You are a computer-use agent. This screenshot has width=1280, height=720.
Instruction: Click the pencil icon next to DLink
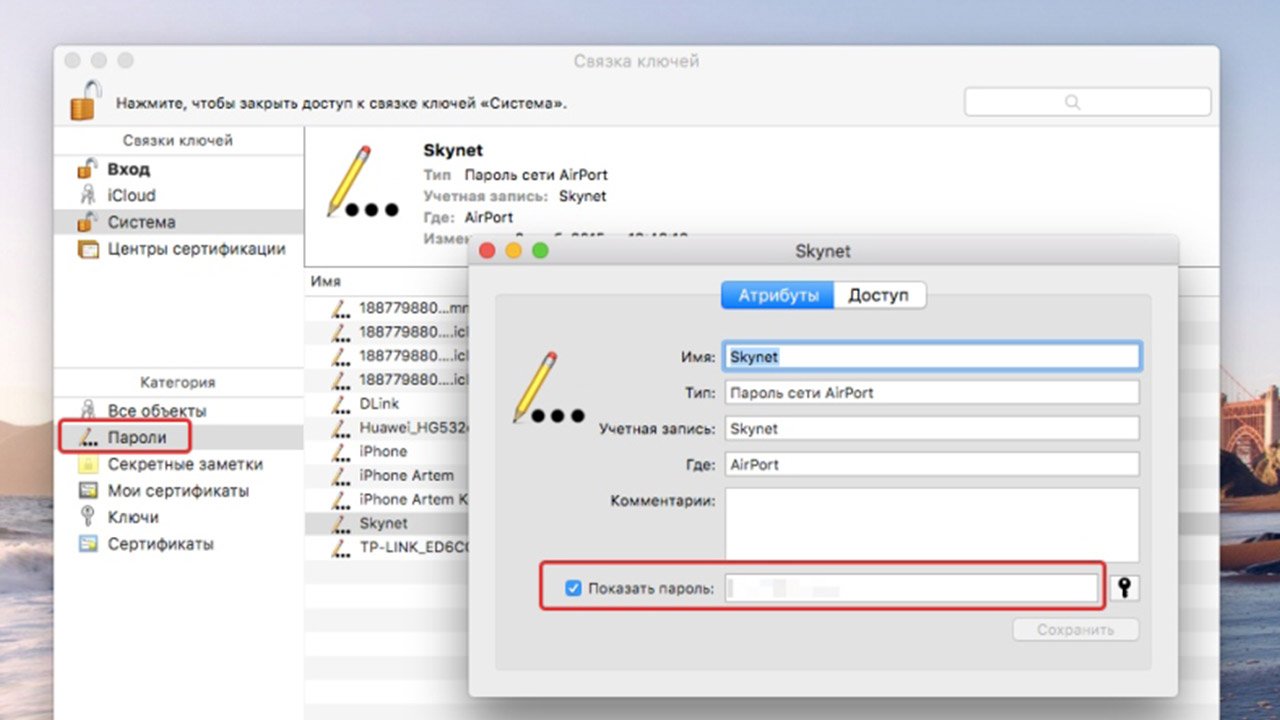341,403
